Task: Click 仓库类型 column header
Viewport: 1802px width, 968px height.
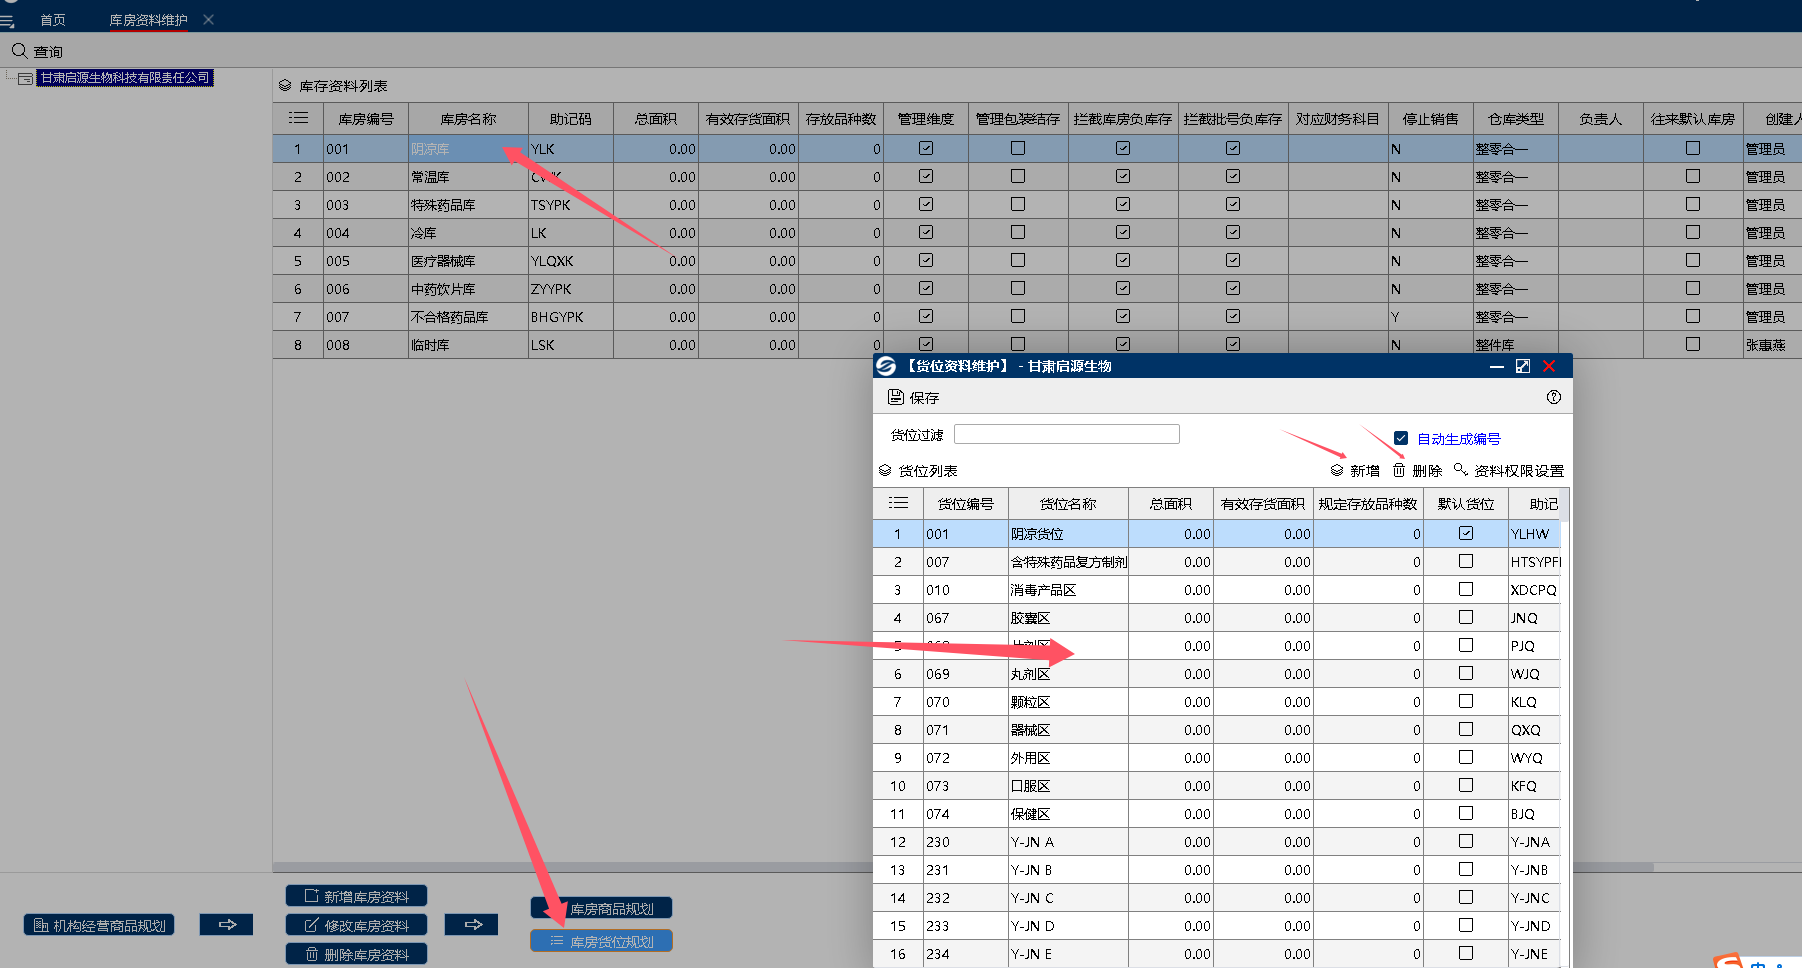Action: pyautogui.click(x=1516, y=119)
